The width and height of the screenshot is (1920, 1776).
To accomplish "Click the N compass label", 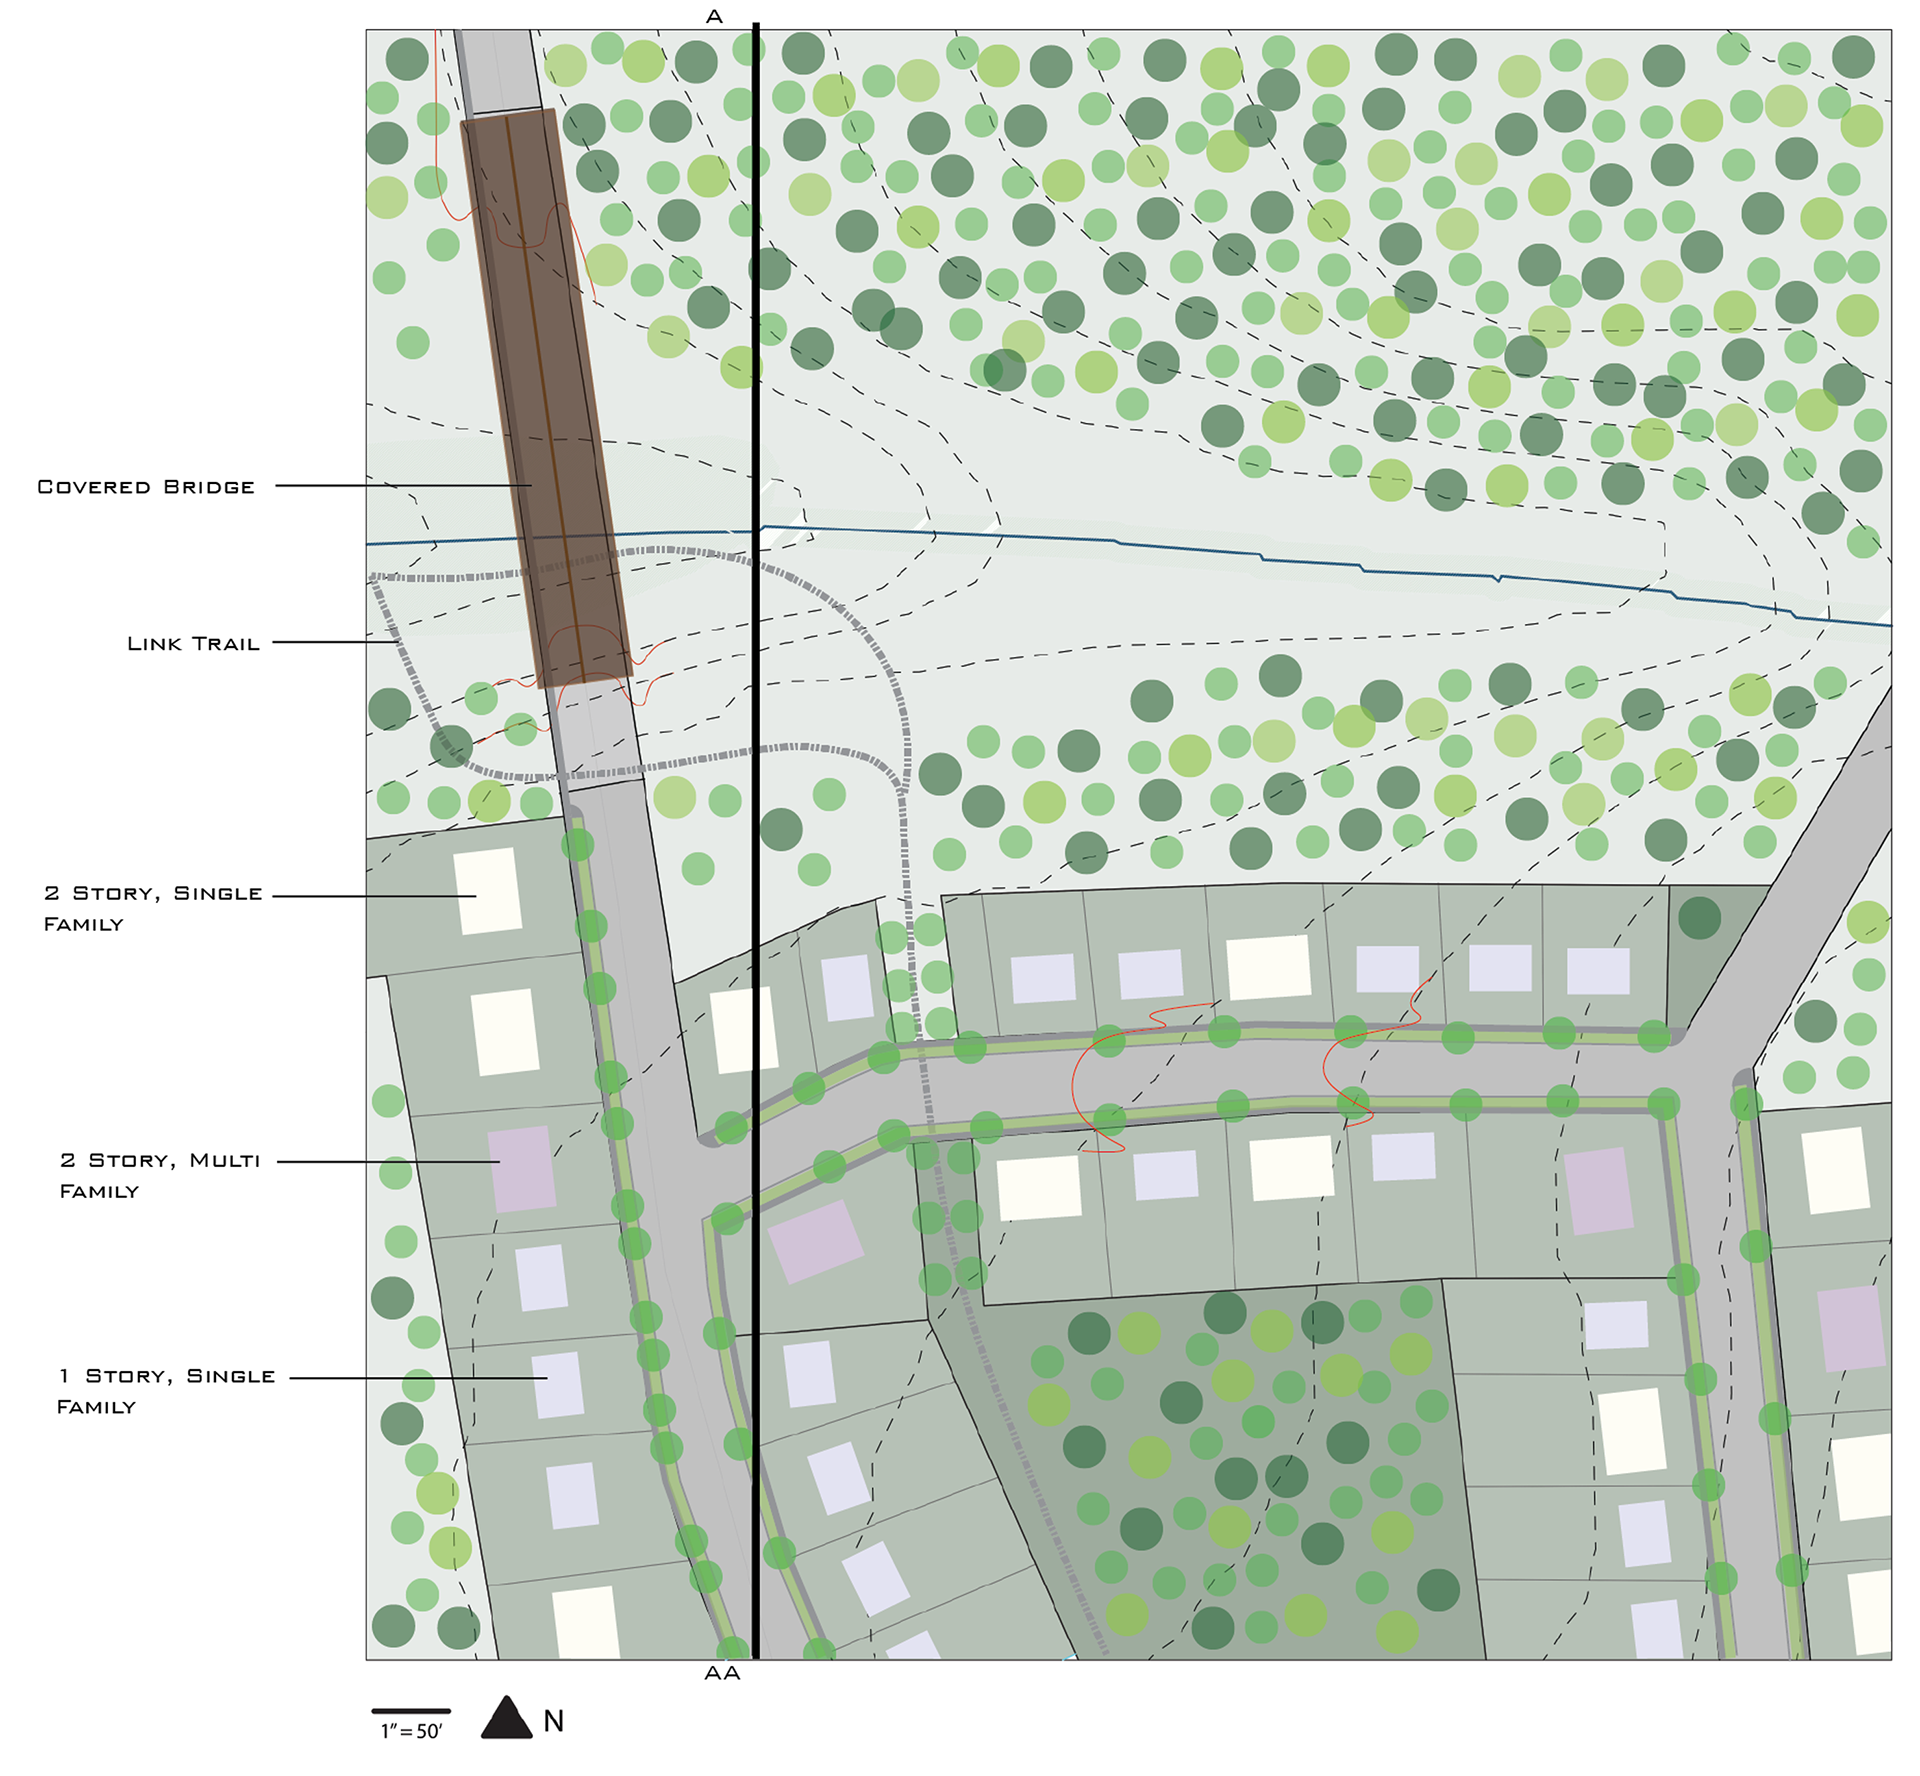I will (553, 1721).
